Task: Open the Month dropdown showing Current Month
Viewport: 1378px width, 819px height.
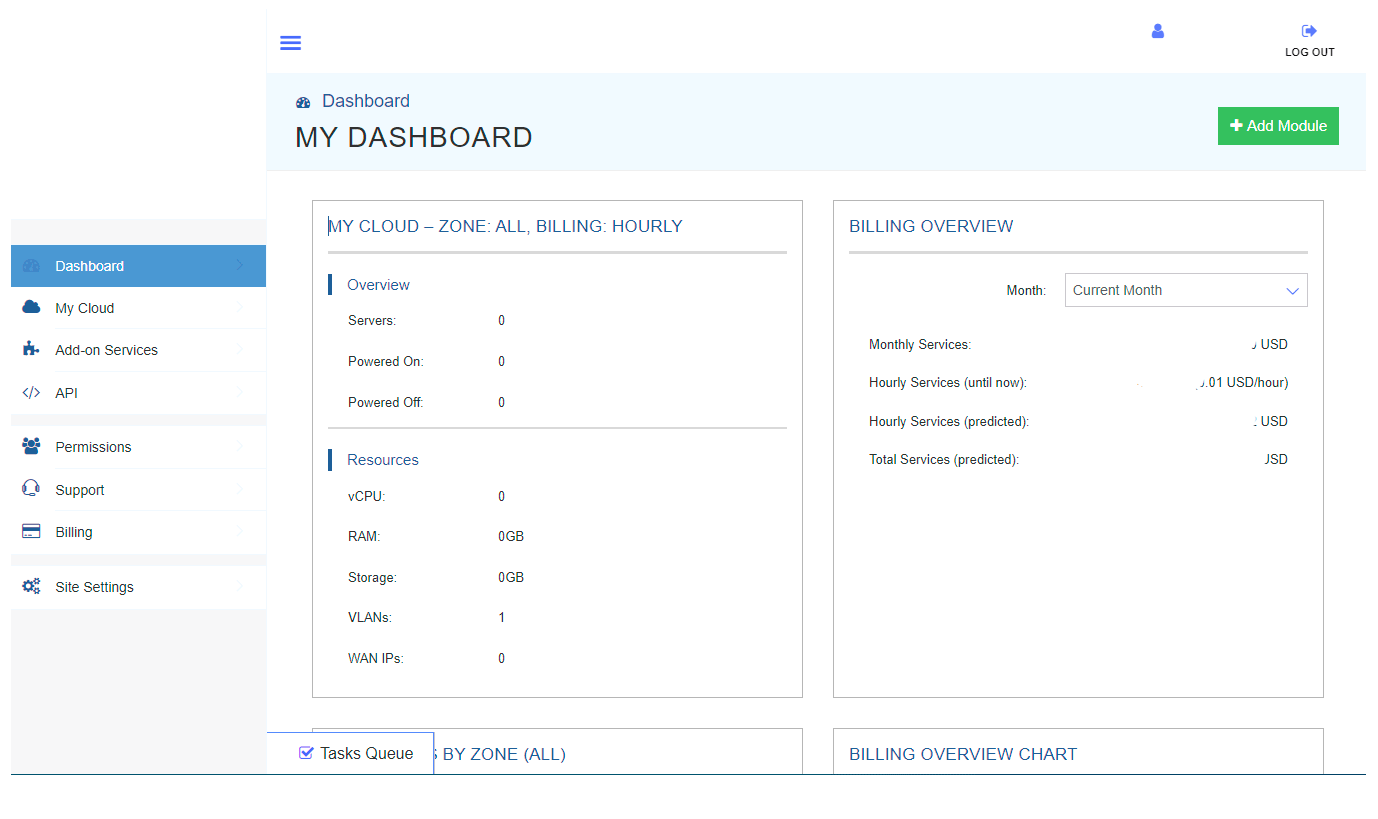Action: tap(1186, 290)
